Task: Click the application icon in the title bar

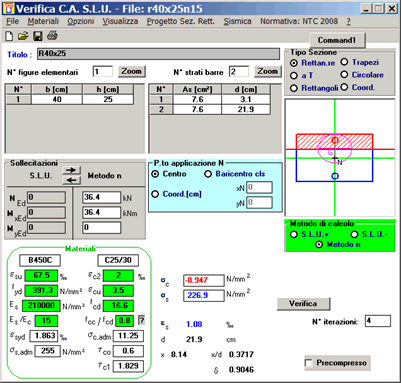Action: click(x=9, y=8)
